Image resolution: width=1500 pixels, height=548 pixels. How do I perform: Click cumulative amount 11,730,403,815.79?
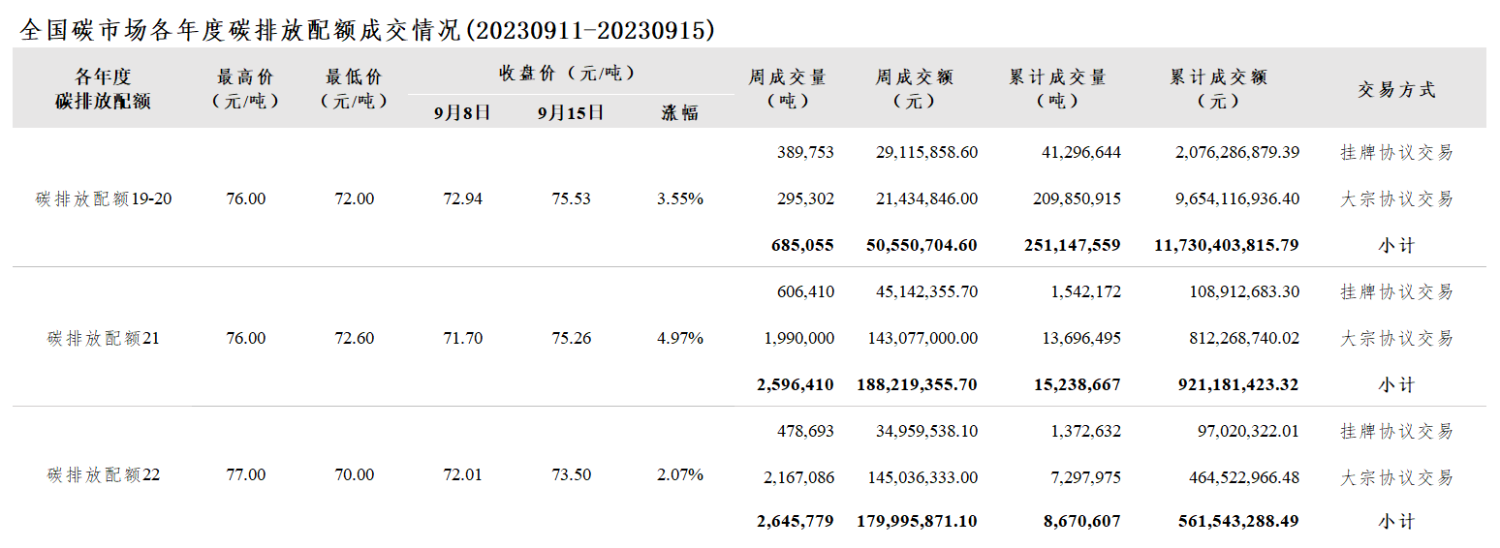pos(1226,244)
